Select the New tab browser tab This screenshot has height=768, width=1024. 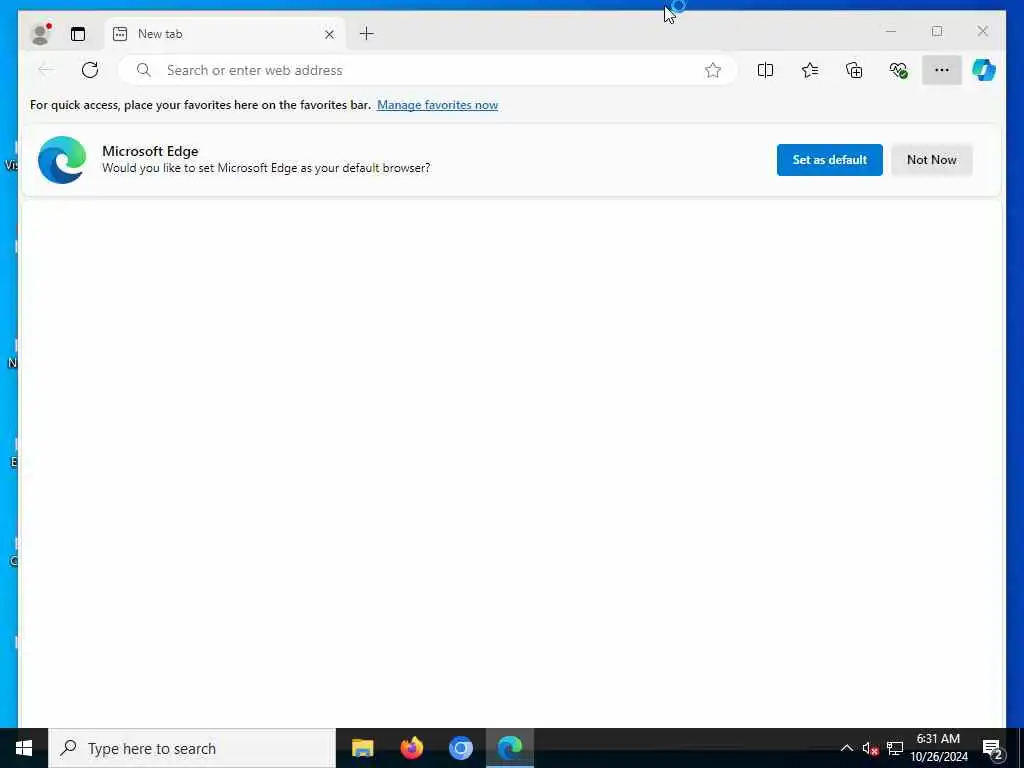point(225,34)
